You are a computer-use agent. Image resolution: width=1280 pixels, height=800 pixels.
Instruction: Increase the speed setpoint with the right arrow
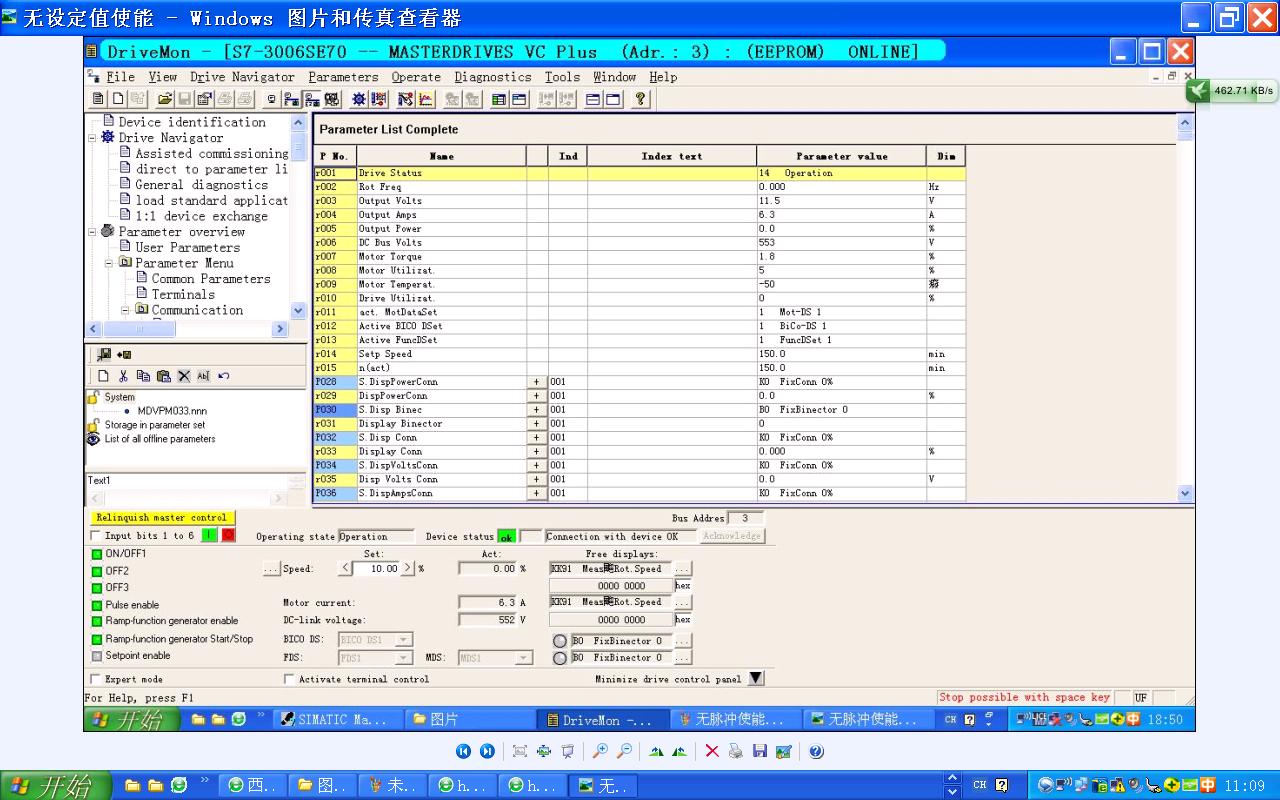click(x=407, y=568)
